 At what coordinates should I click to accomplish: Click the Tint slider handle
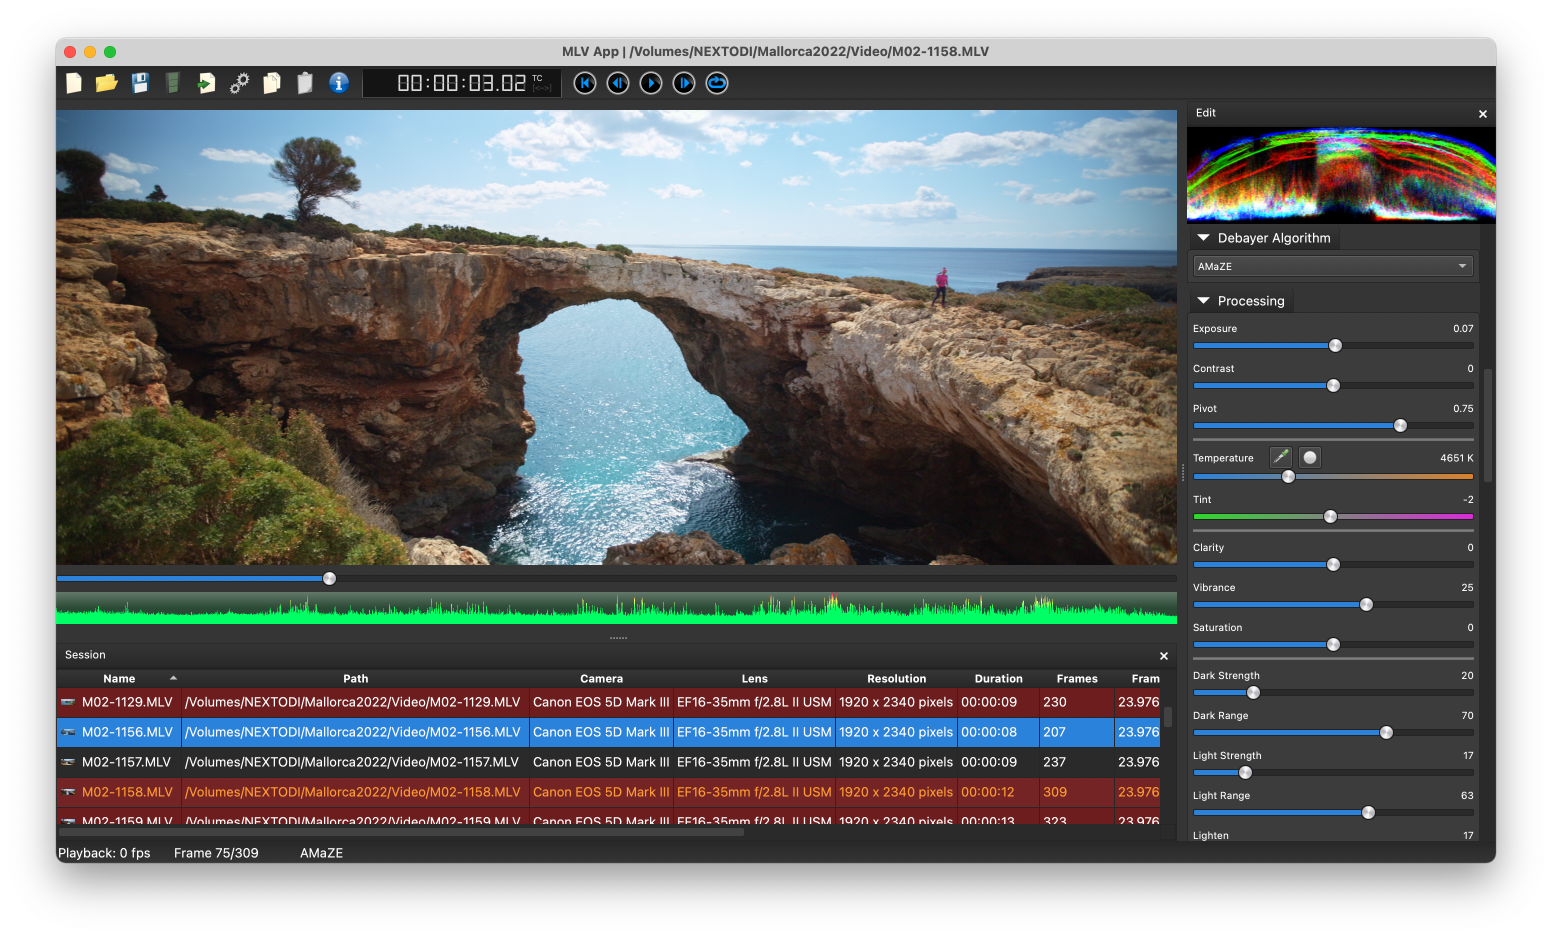click(1330, 517)
